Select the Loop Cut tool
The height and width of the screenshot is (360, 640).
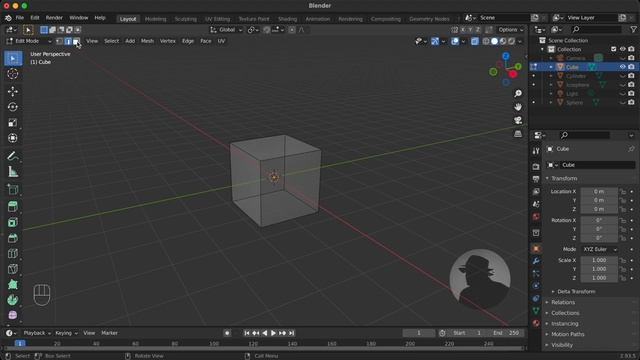(x=13, y=253)
